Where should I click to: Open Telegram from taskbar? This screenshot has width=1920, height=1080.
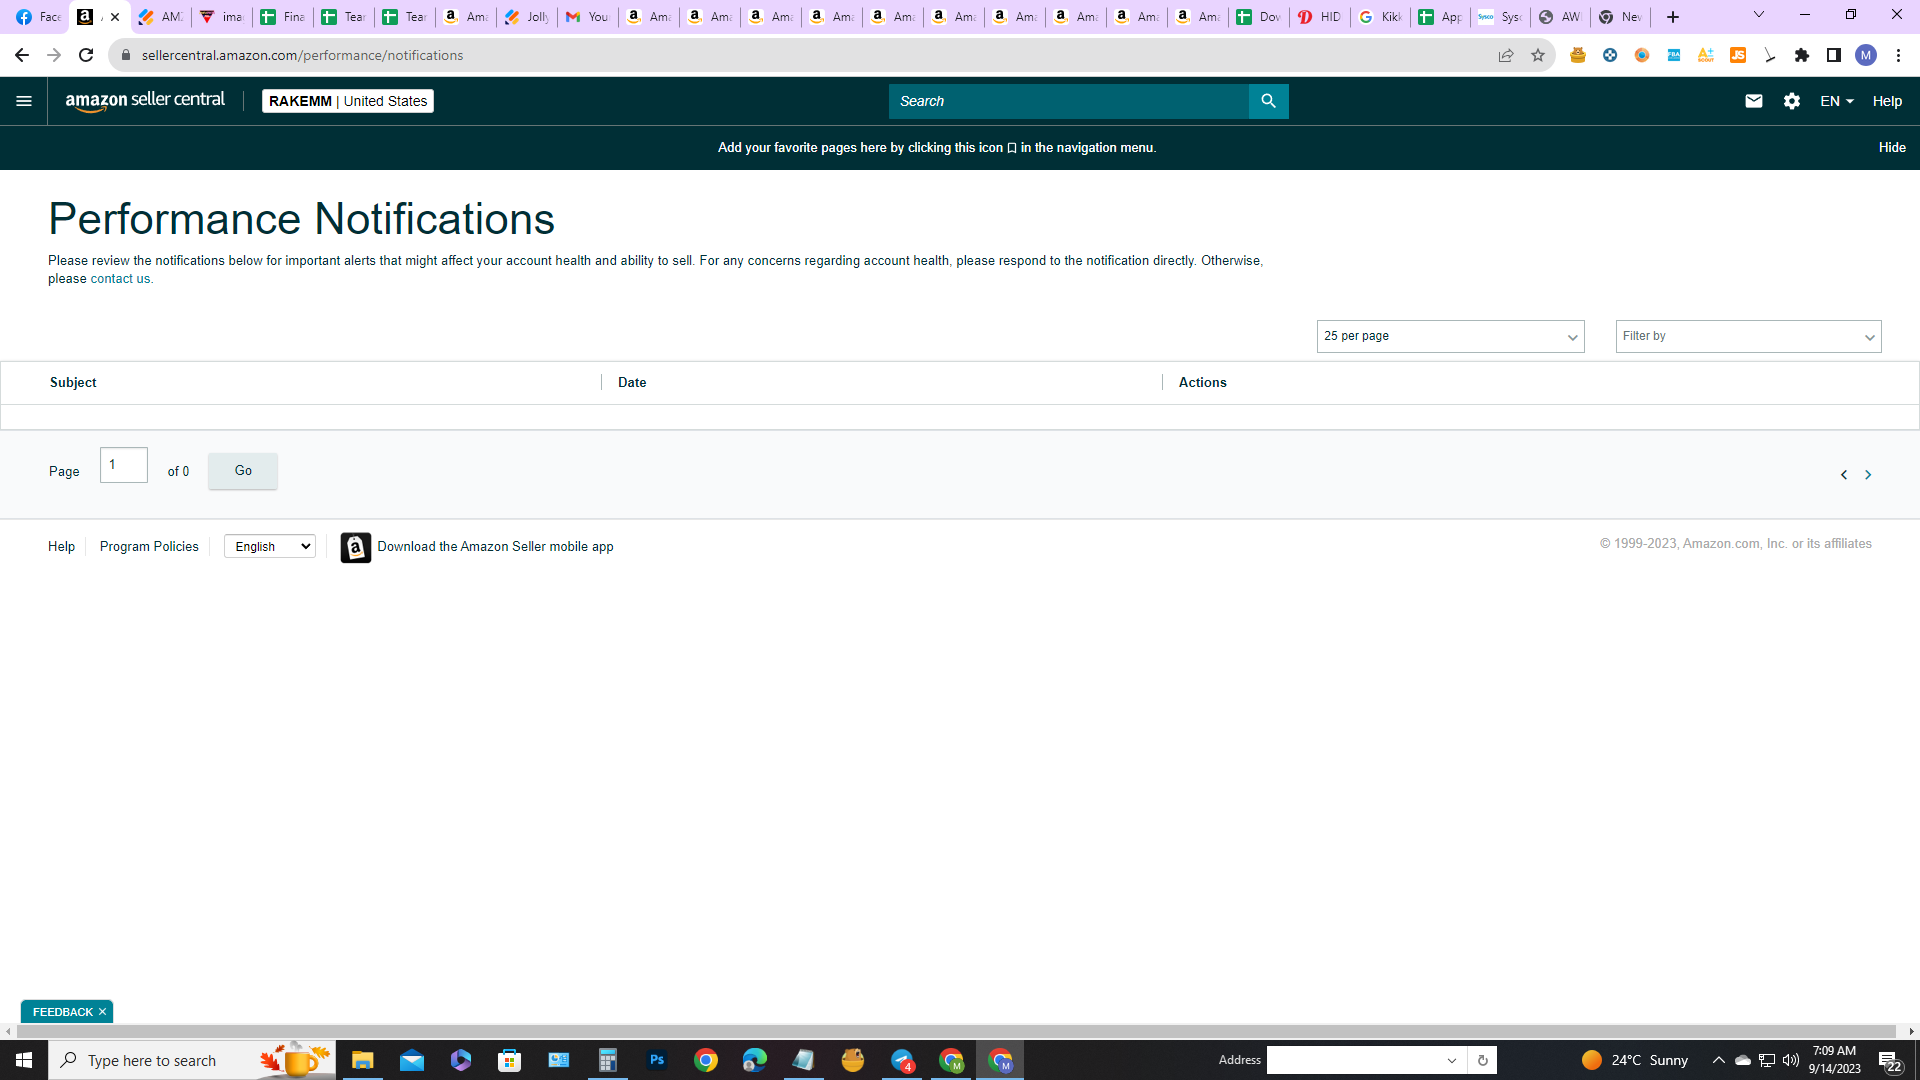tap(902, 1060)
